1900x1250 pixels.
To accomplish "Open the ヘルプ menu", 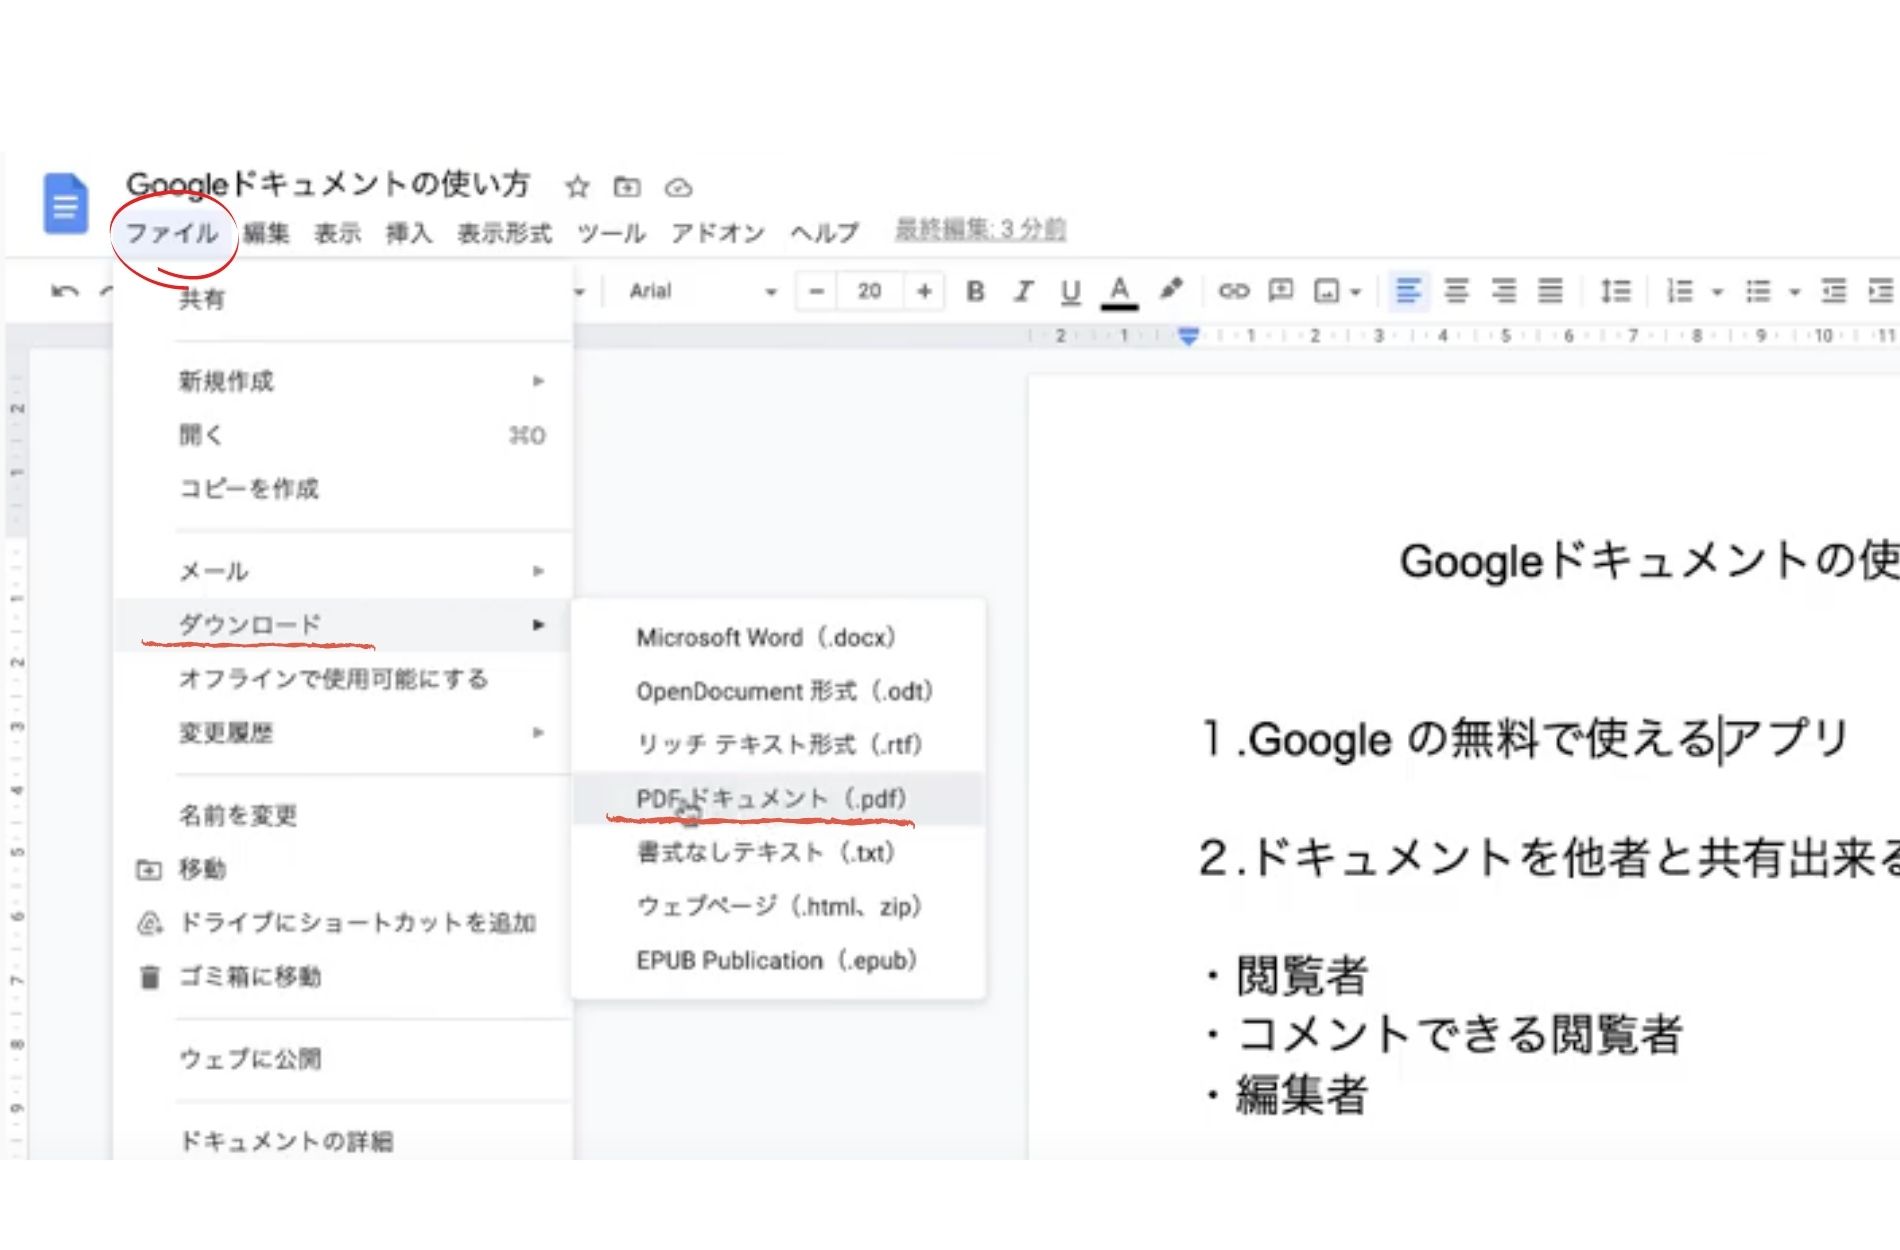I will [825, 233].
